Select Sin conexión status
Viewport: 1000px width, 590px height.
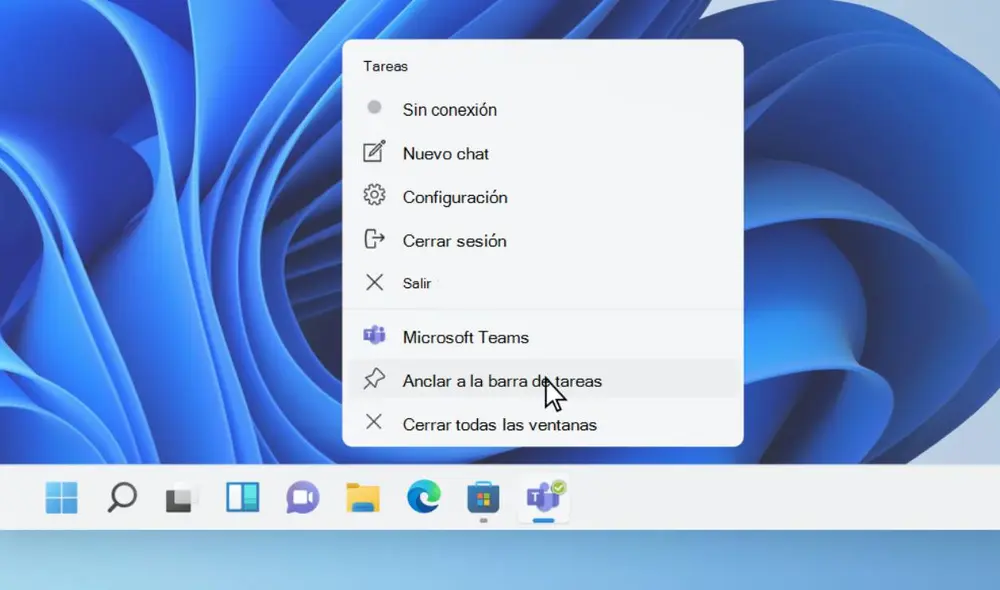[450, 110]
